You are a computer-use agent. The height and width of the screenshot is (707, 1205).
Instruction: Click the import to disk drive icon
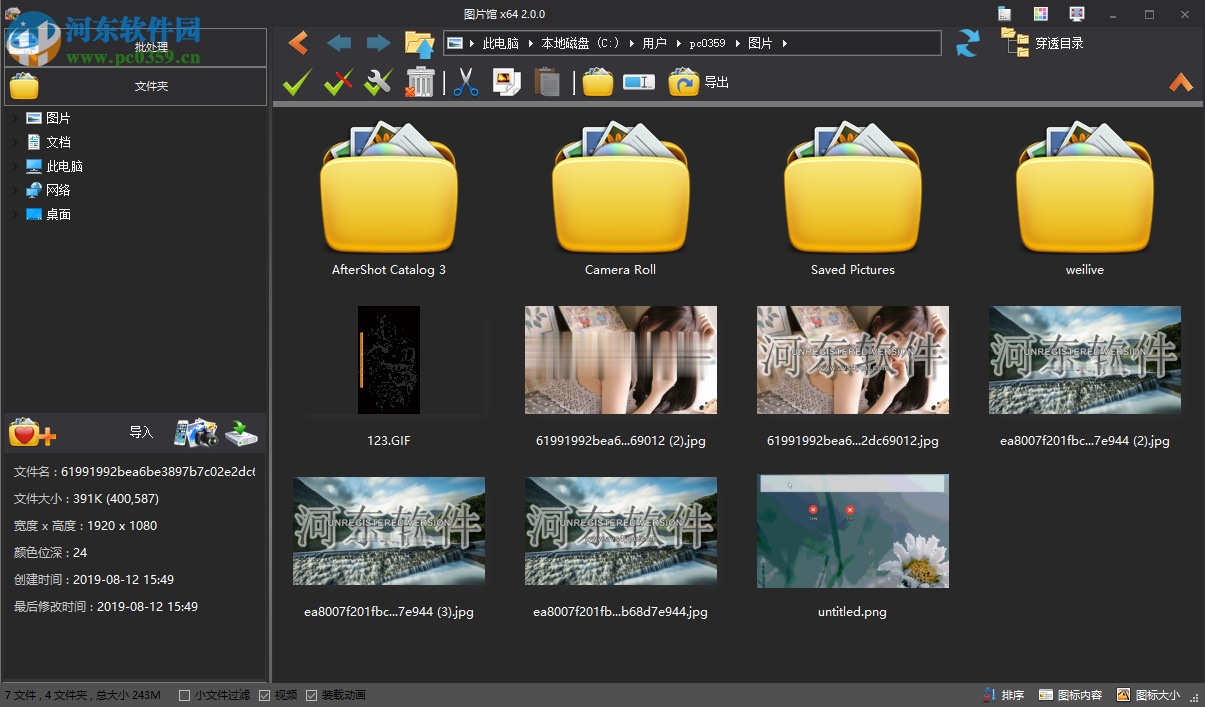[241, 432]
